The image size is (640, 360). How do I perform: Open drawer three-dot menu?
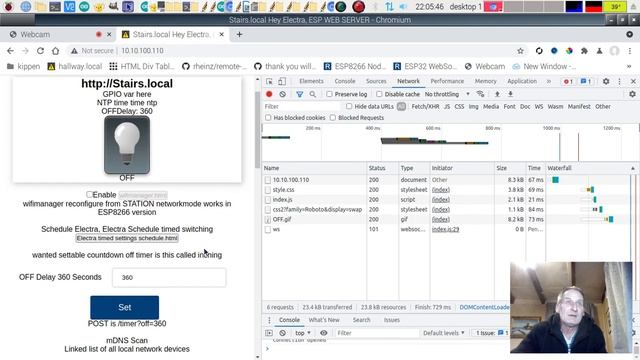pos(269,320)
